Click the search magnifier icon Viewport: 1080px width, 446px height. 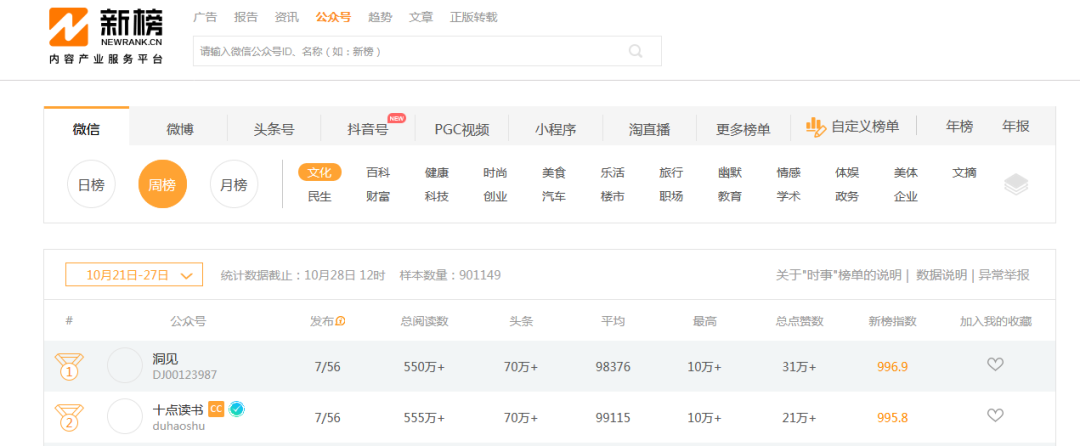click(x=635, y=51)
